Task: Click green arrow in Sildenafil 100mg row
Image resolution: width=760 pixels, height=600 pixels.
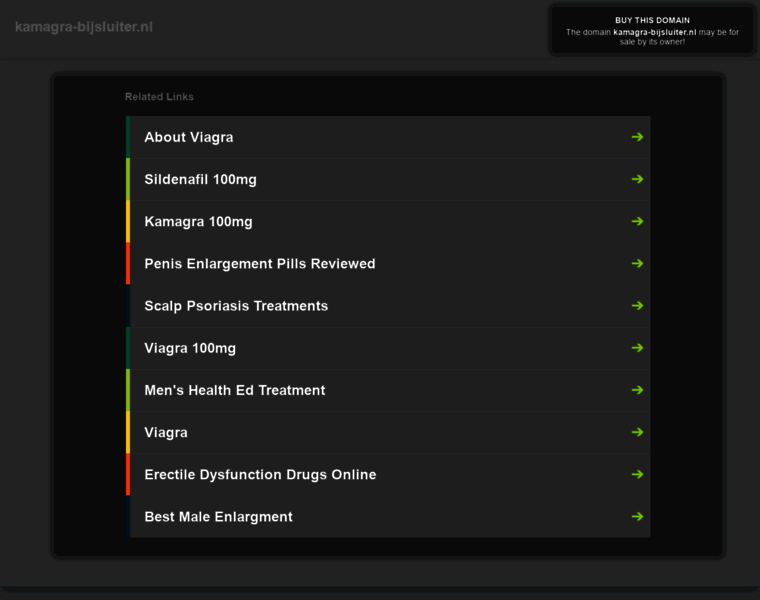Action: [x=637, y=179]
